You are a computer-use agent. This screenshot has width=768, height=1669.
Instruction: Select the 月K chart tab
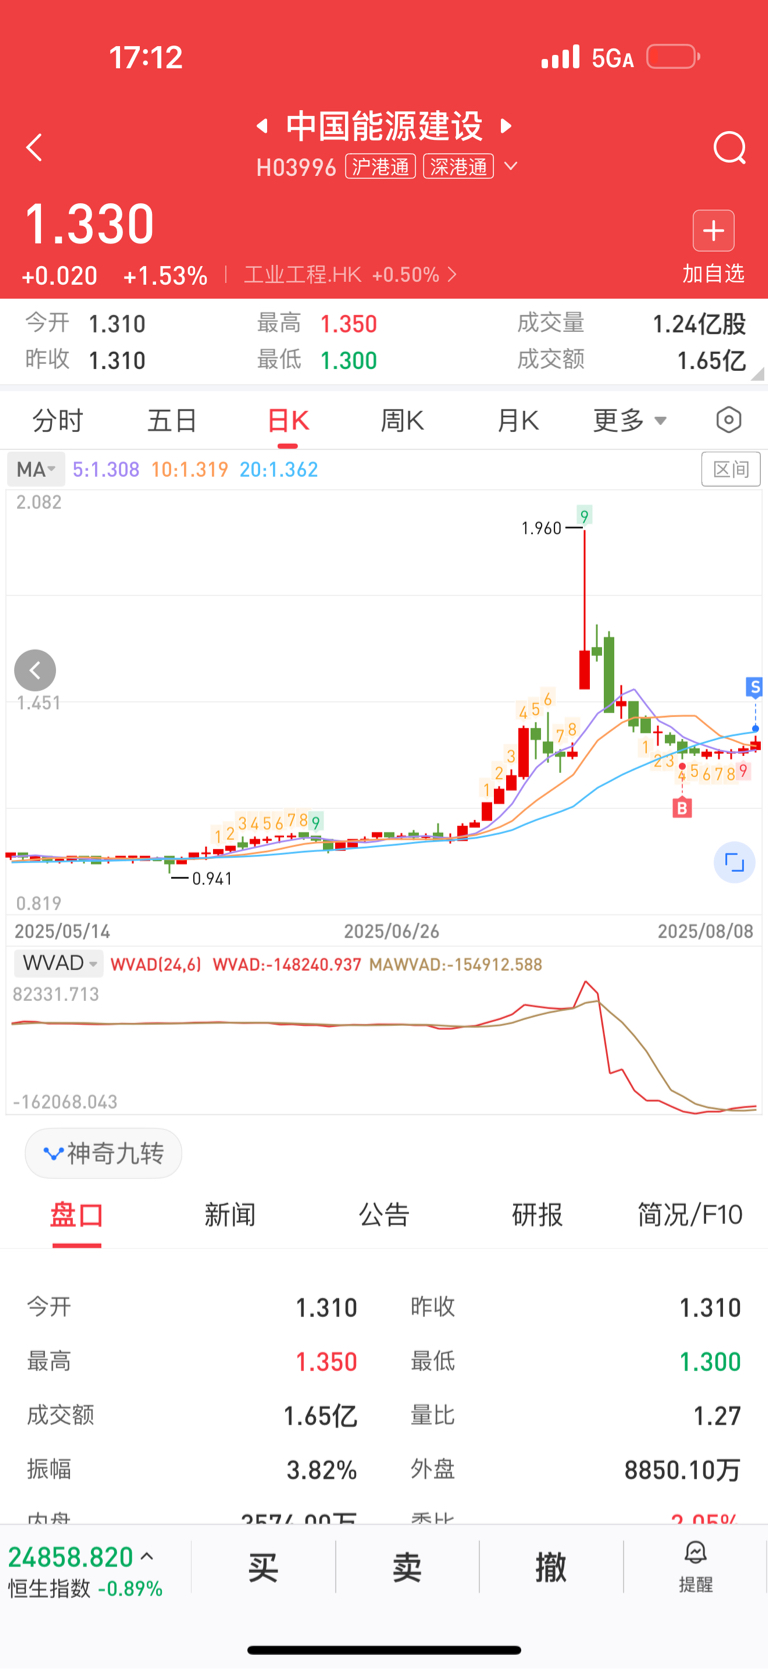pyautogui.click(x=517, y=421)
